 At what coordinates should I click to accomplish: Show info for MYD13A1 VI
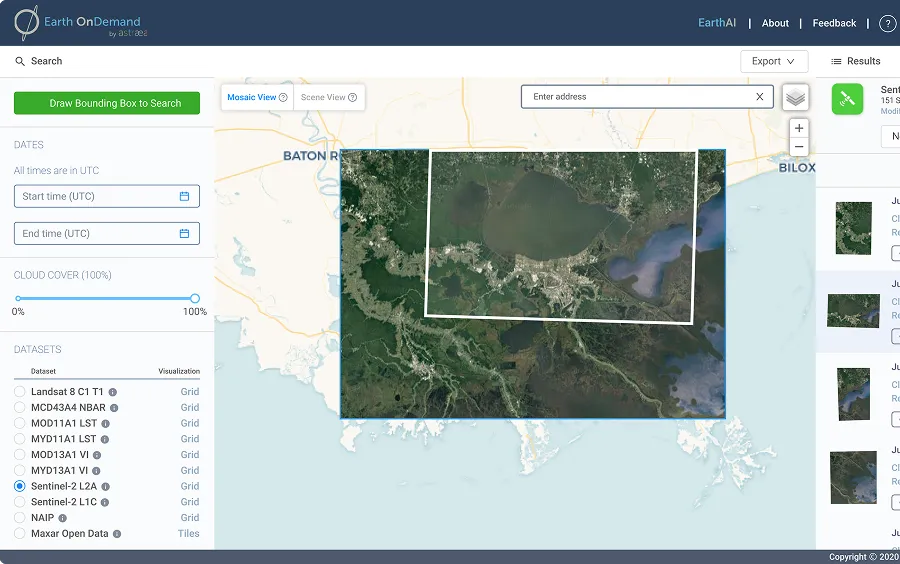point(96,471)
